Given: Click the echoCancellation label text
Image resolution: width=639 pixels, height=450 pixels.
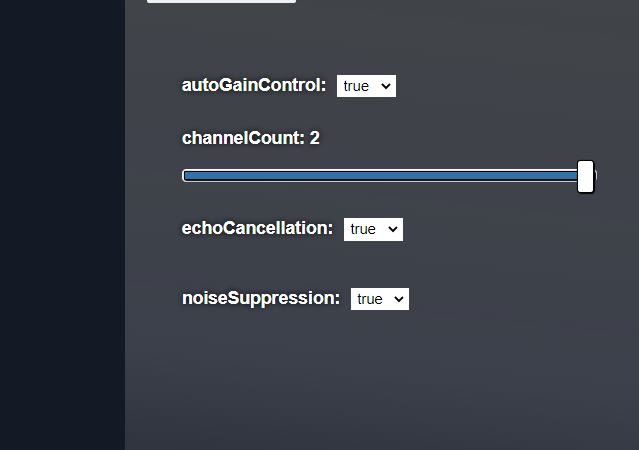Looking at the screenshot, I should pyautogui.click(x=257, y=228).
